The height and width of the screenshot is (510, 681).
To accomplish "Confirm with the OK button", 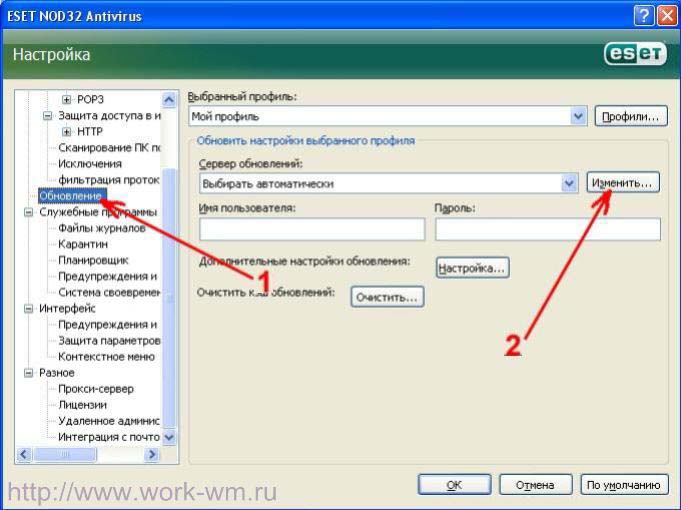I will (454, 484).
